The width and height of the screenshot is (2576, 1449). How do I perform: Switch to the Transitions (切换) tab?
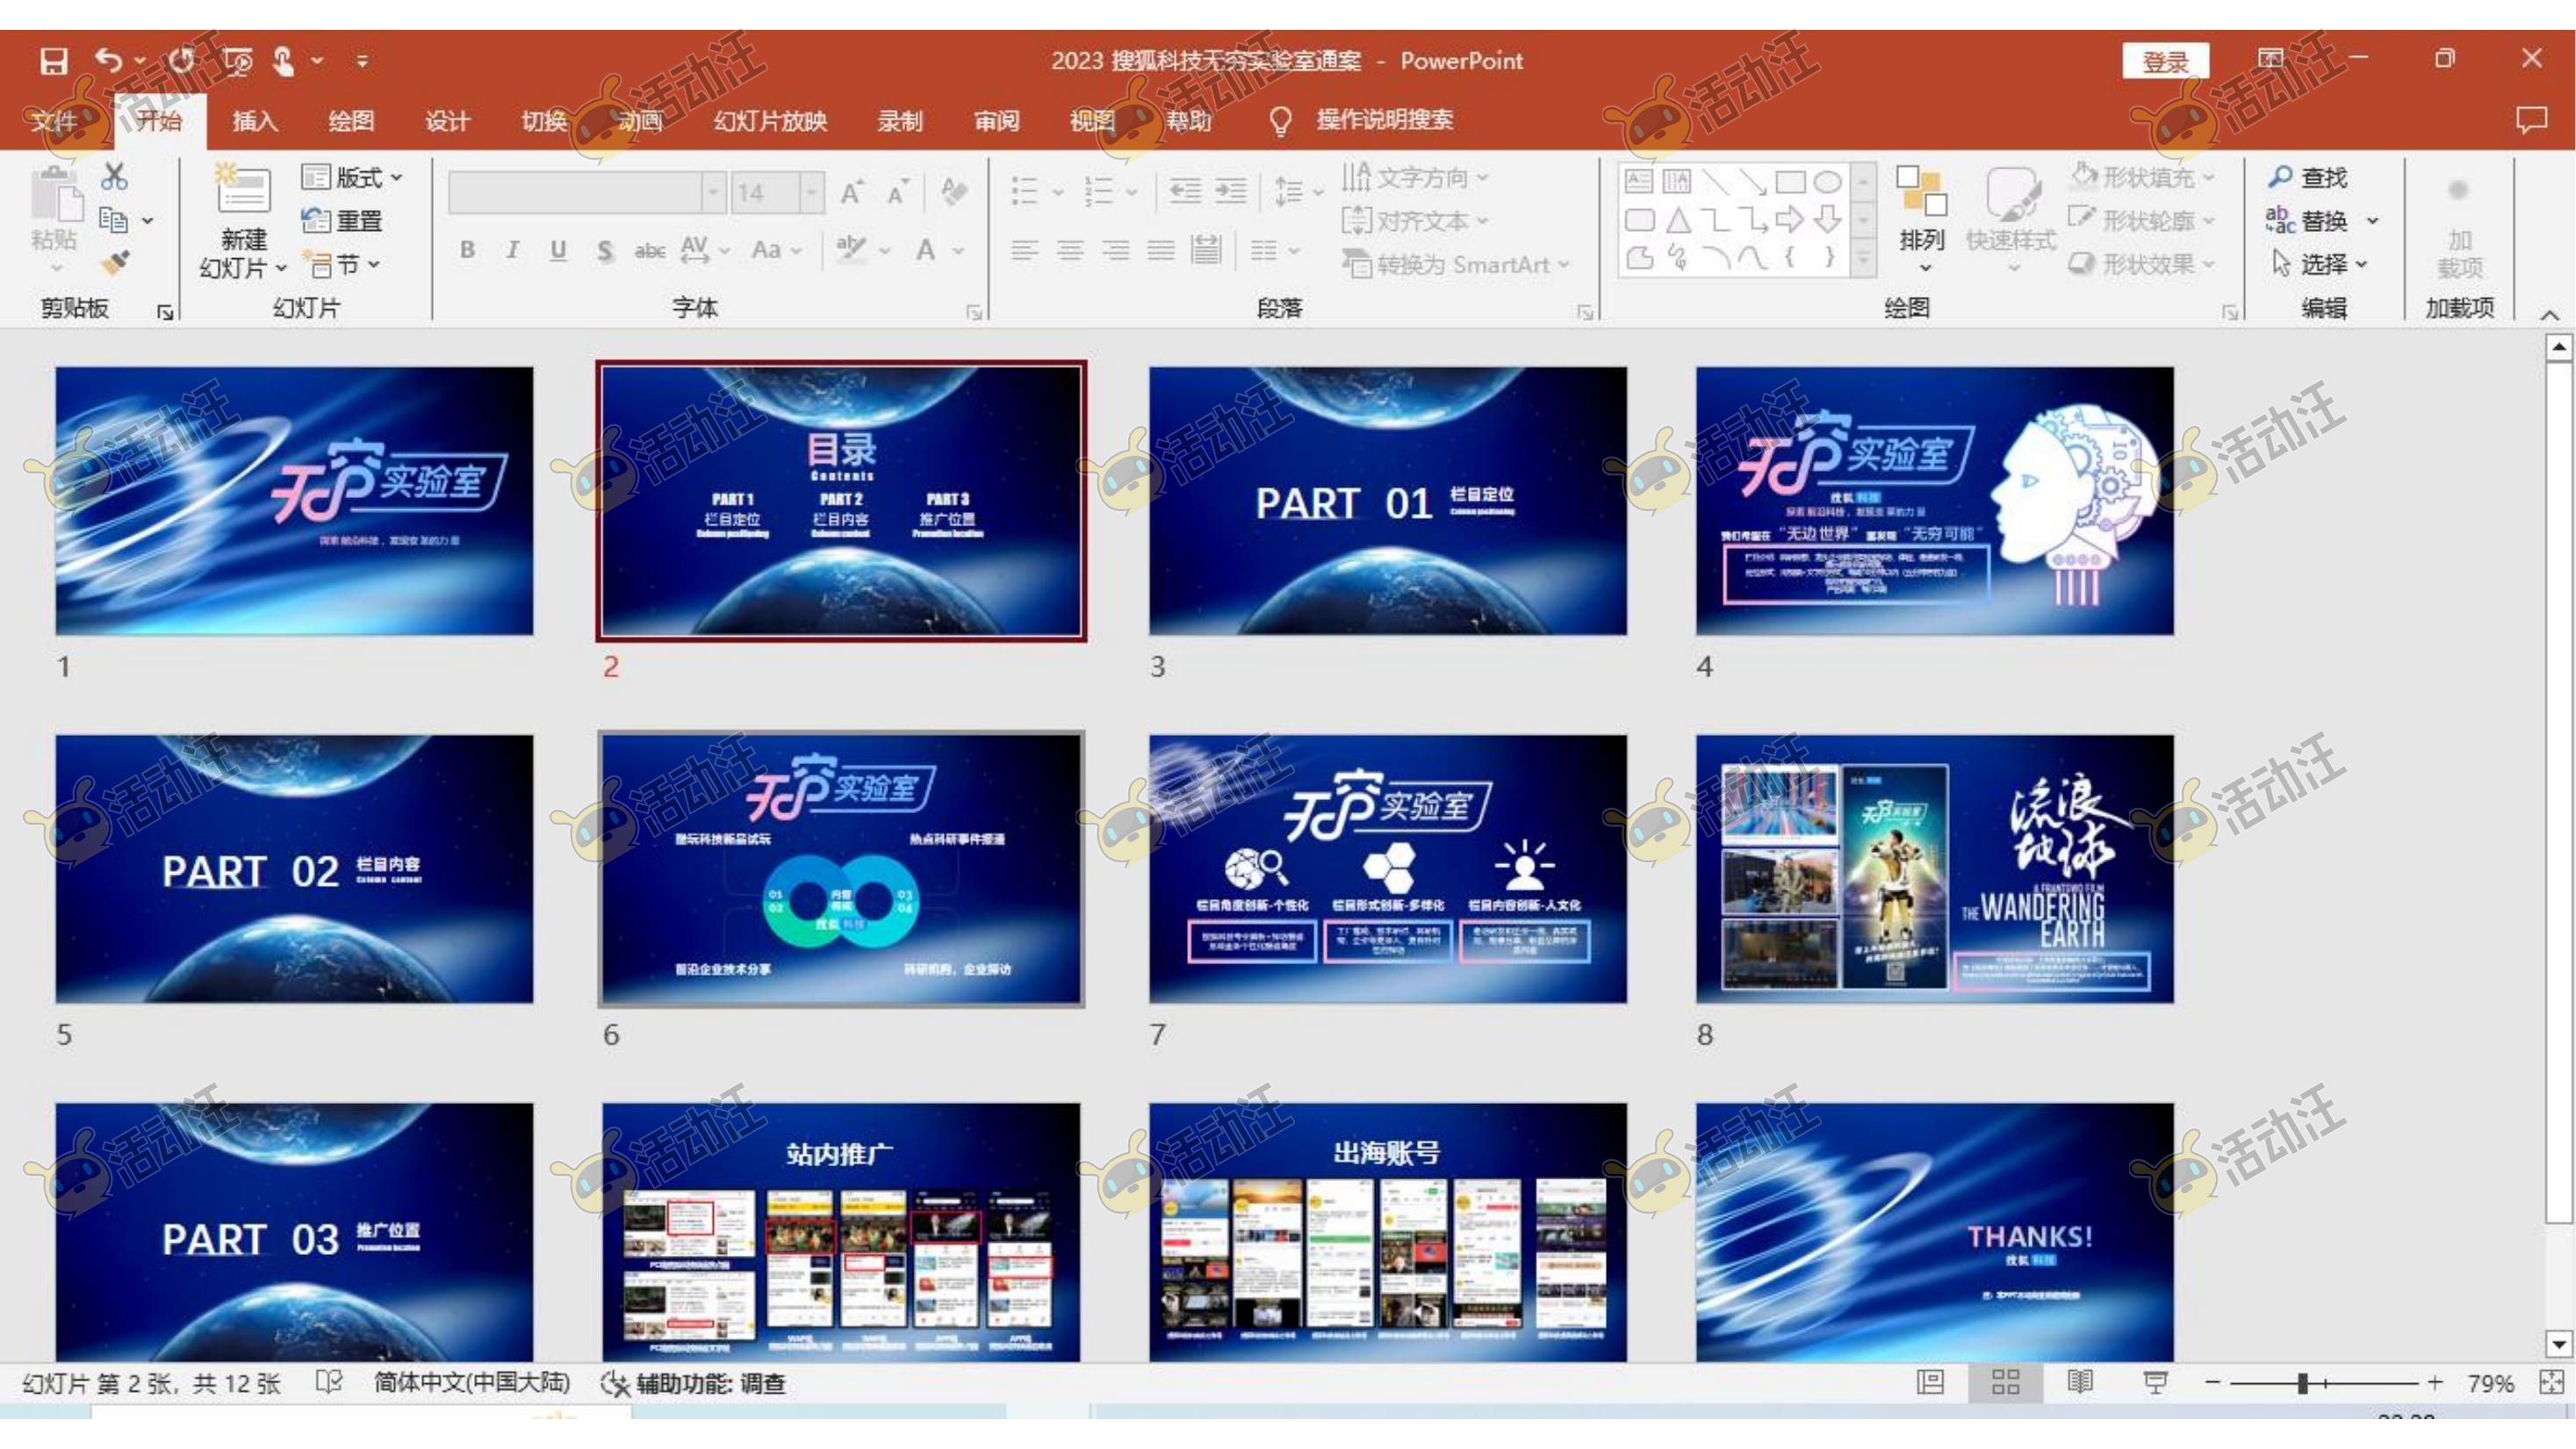(544, 121)
